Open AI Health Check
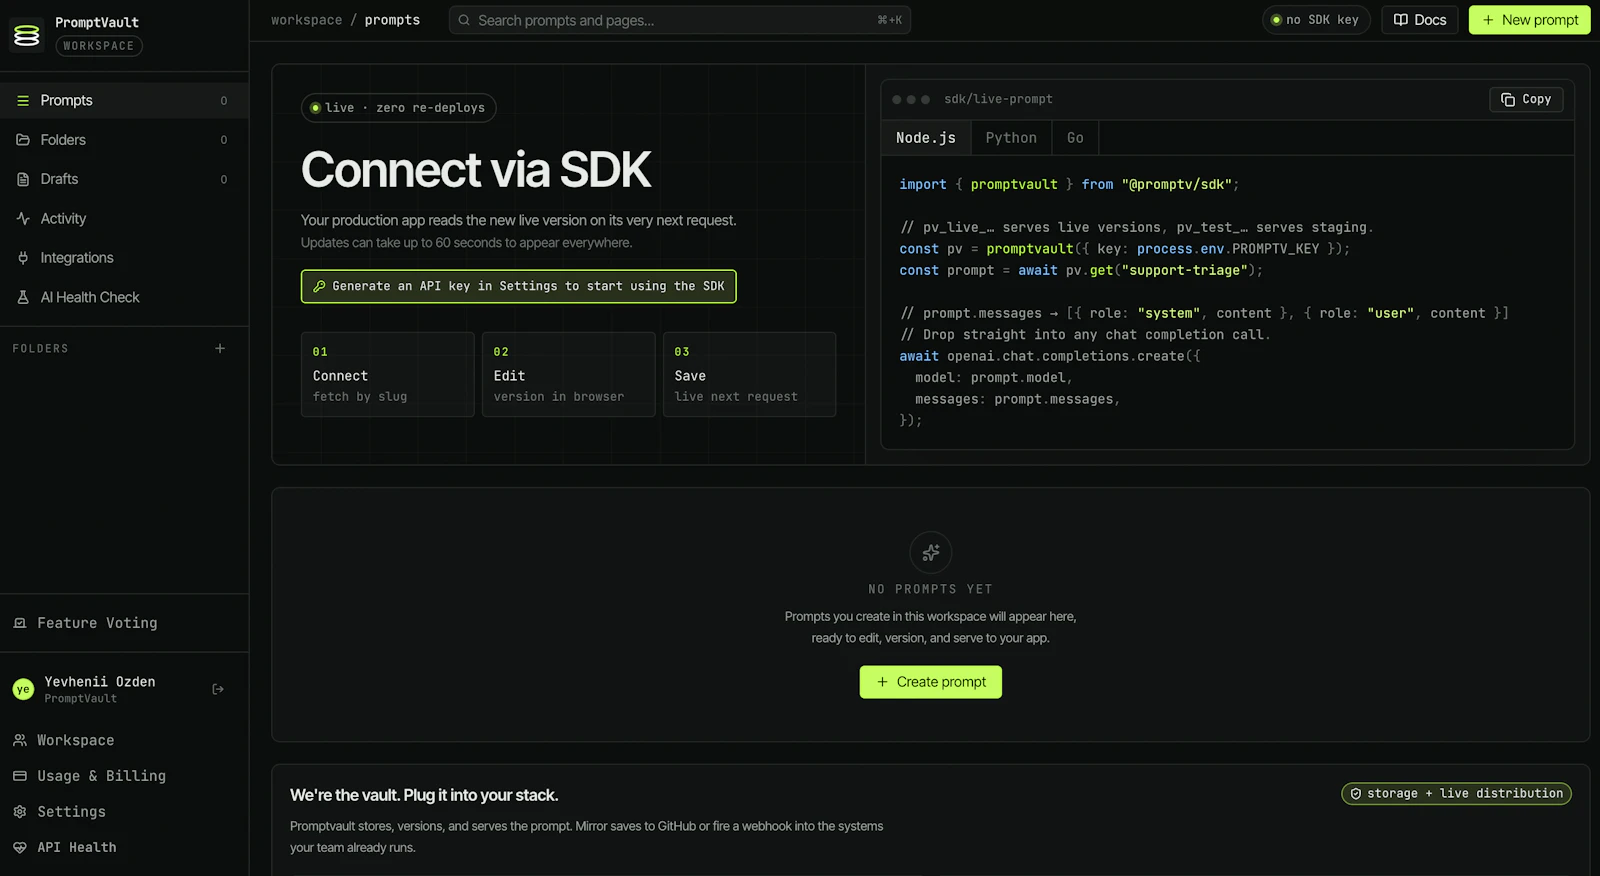The height and width of the screenshot is (876, 1600). pos(124,297)
